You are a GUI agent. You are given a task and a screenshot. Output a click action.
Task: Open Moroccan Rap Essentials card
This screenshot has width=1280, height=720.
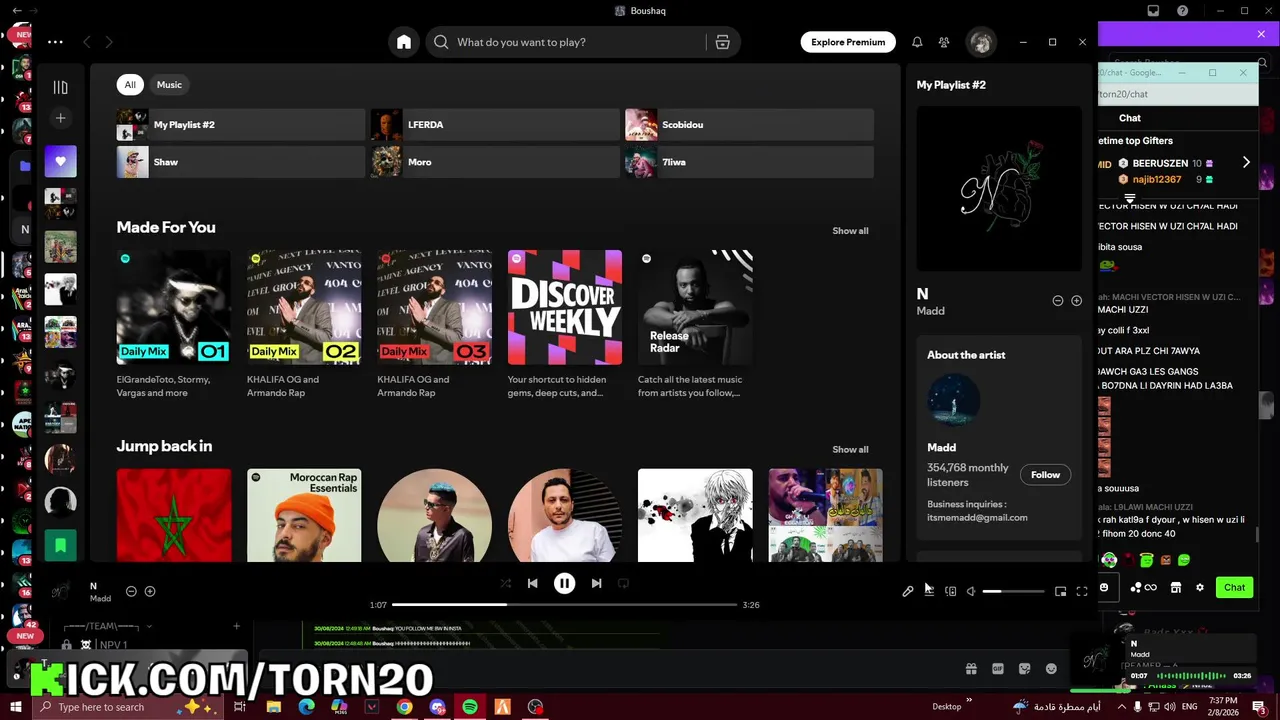(304, 515)
